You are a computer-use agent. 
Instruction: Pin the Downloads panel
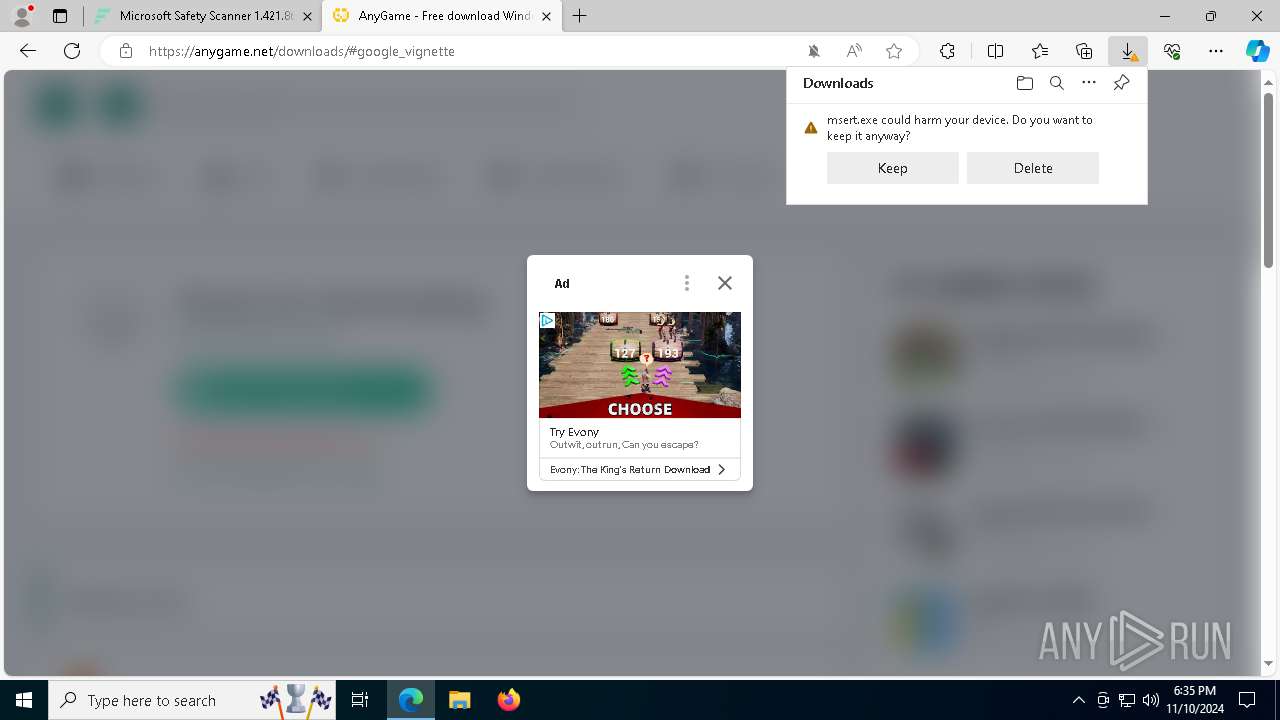[x=1121, y=83]
